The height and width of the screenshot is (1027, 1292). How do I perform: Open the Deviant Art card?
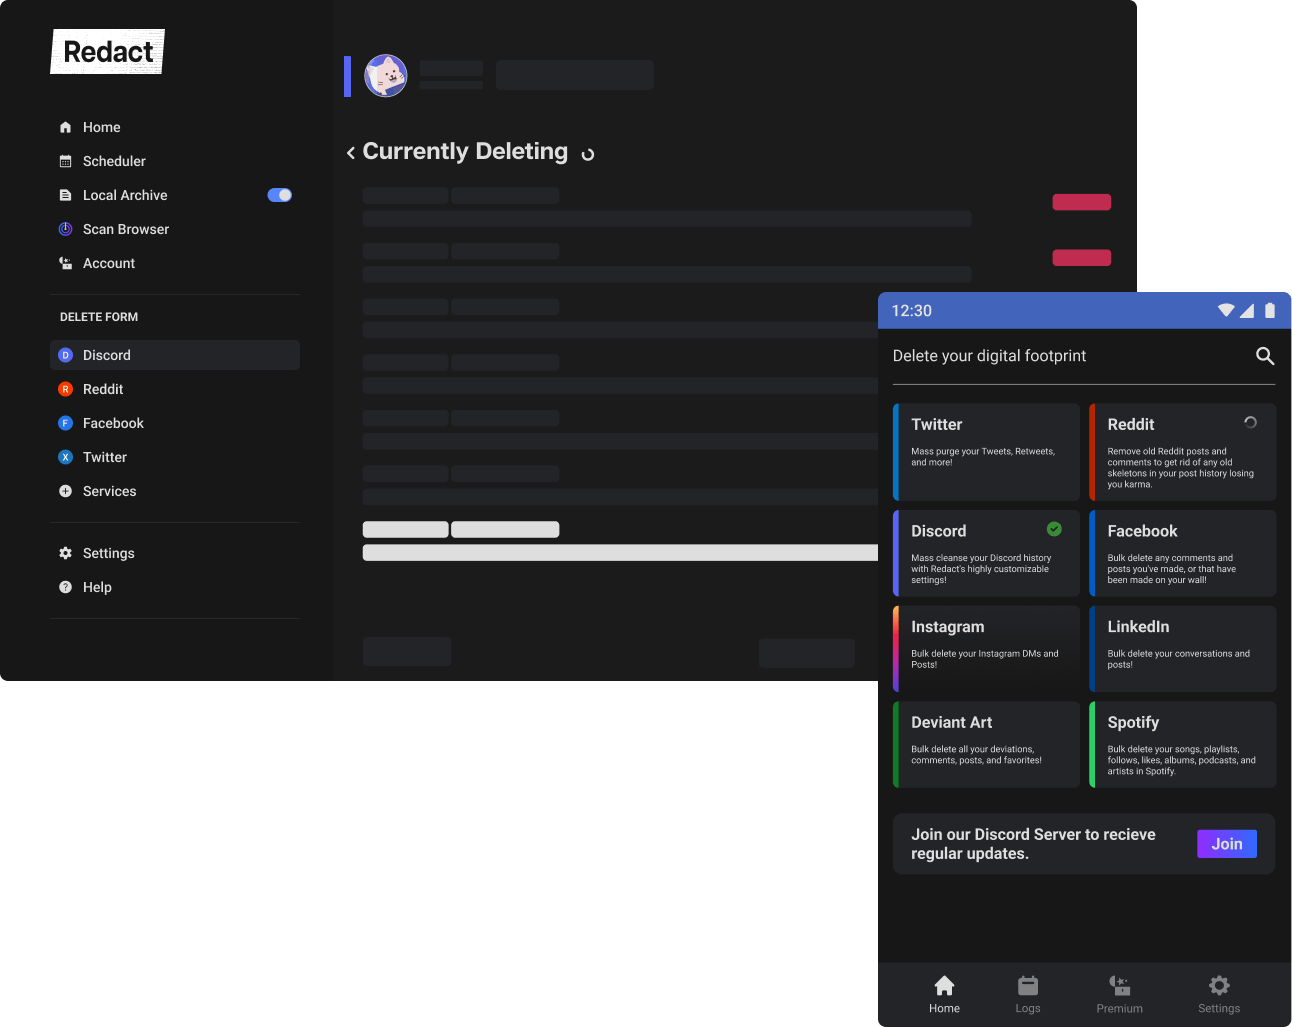pyautogui.click(x=986, y=744)
